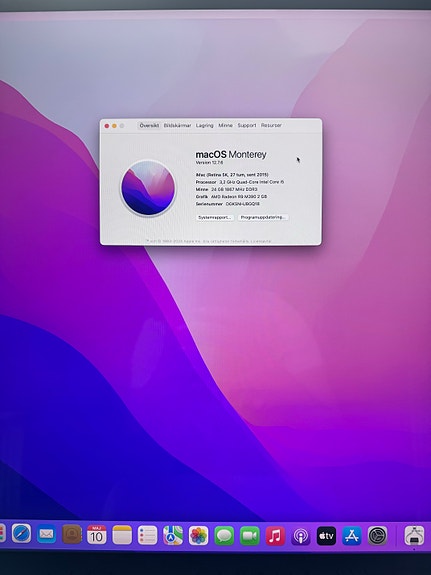Launch the Photos app from the Dock

(198, 536)
